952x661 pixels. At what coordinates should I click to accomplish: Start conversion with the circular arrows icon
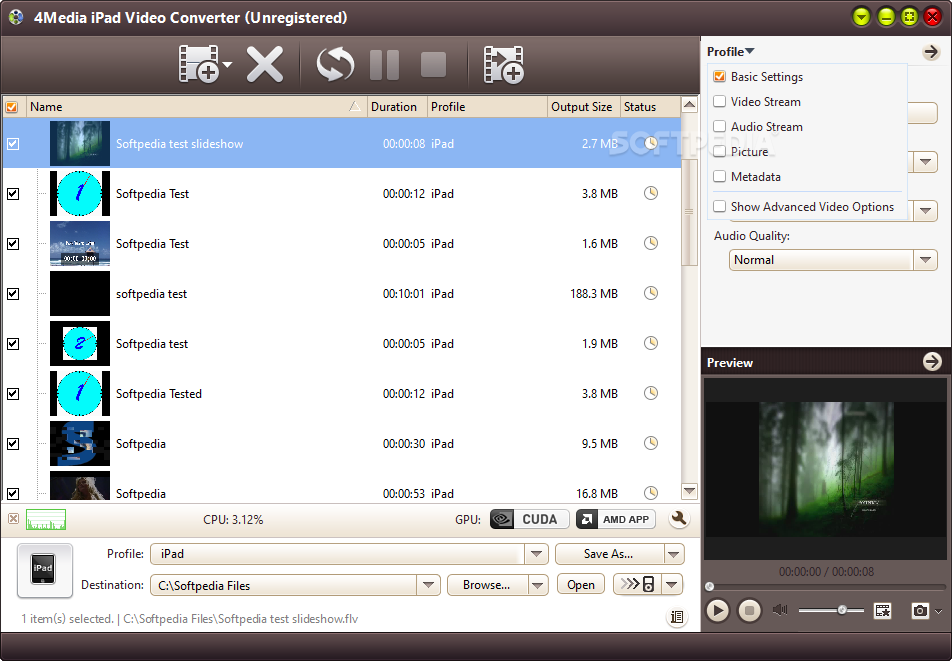[x=335, y=64]
